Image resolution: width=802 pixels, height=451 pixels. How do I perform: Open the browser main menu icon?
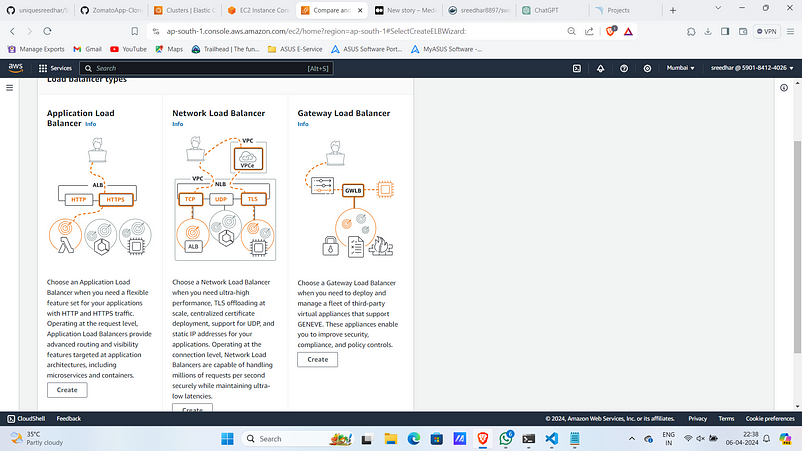pos(790,31)
